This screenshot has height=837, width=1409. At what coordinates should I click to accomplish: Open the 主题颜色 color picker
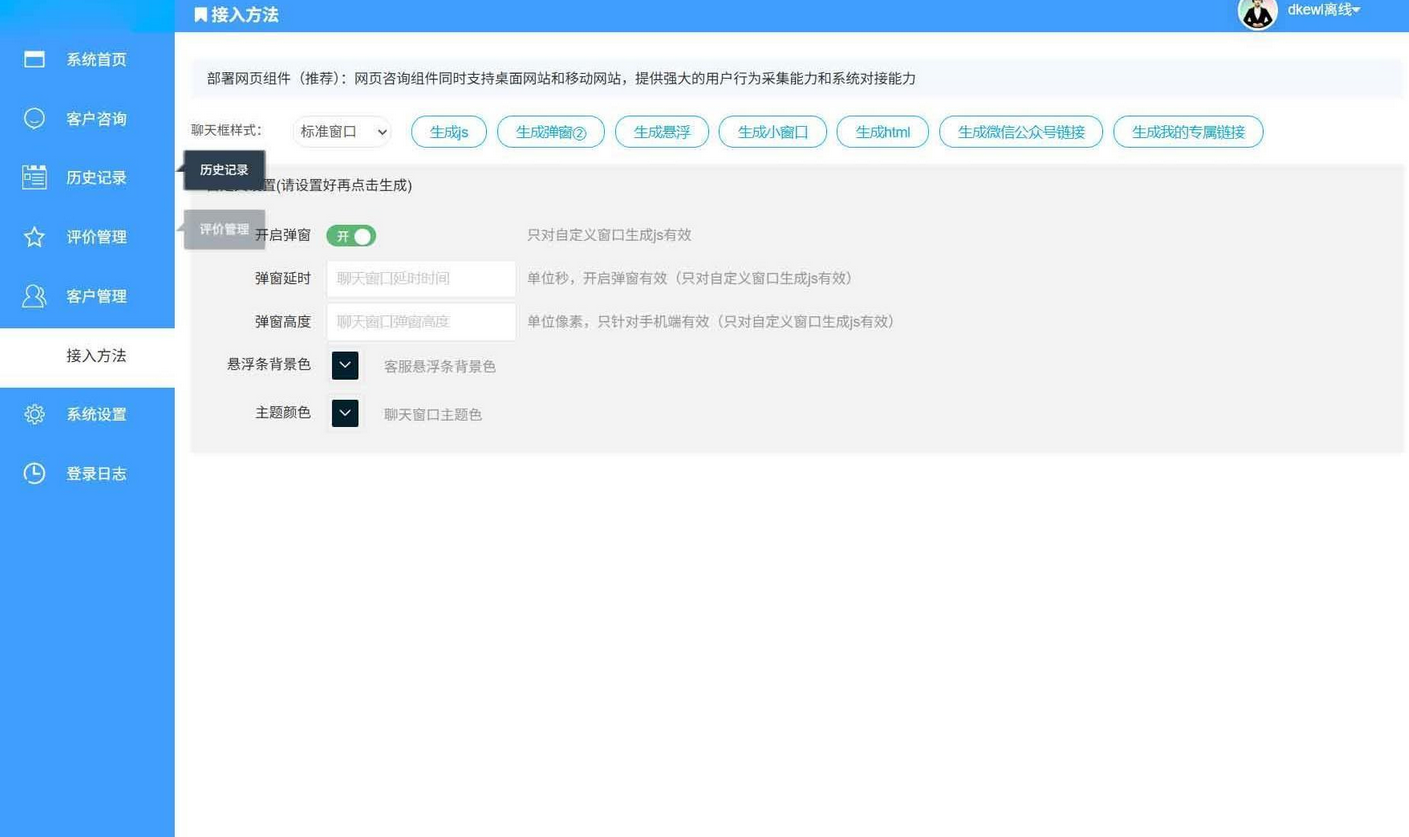click(x=345, y=413)
